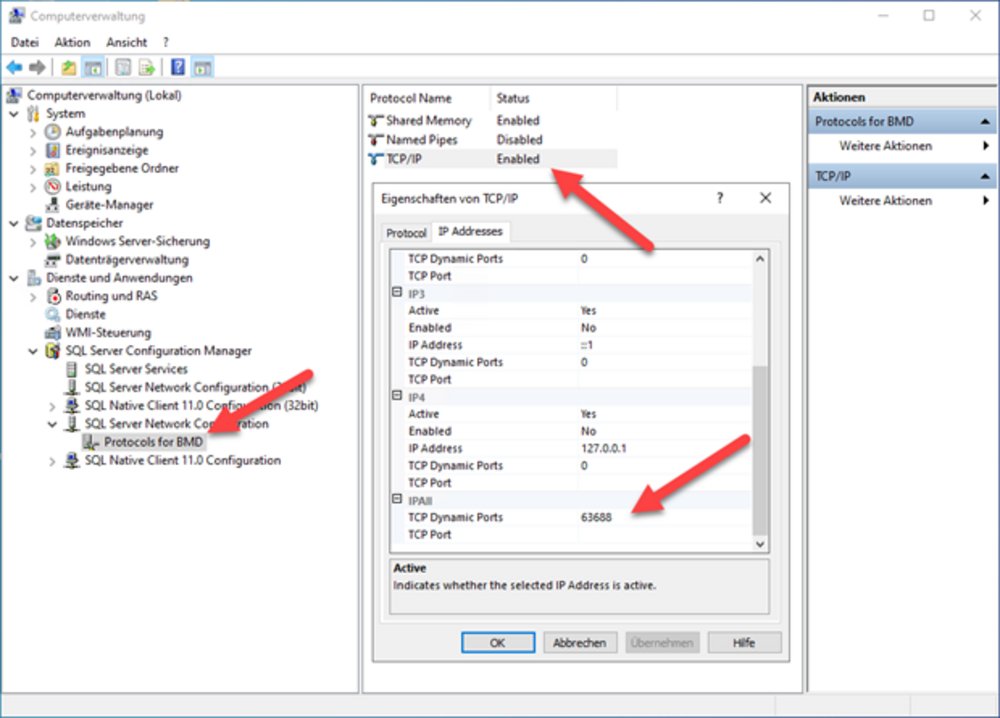Click the blue help toolbar icon
Viewport: 1000px width, 718px height.
pyautogui.click(x=178, y=66)
